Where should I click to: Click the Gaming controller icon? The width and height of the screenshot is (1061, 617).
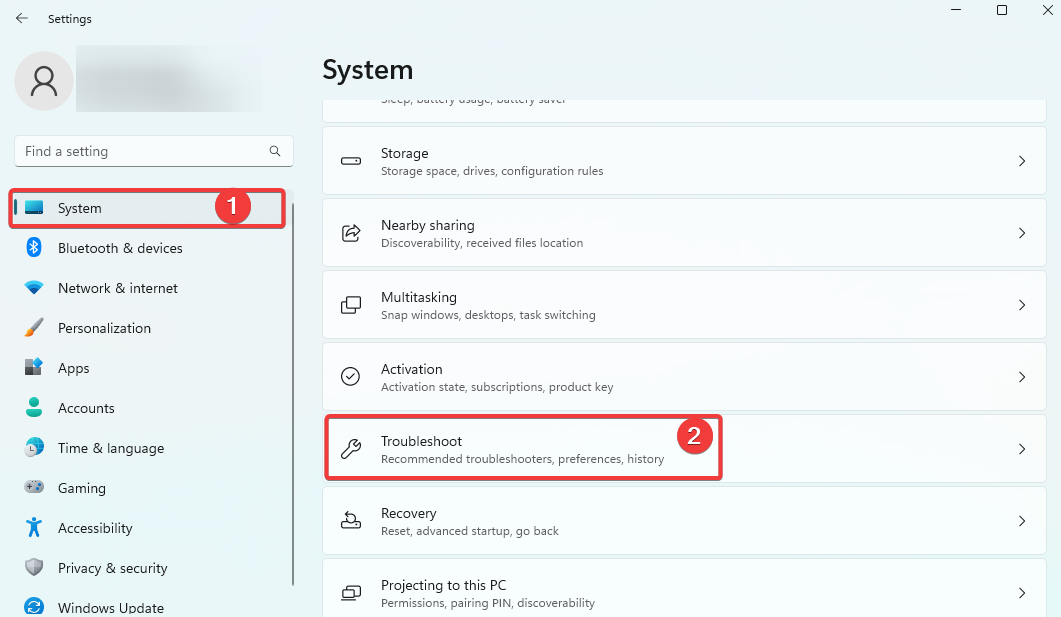tap(34, 486)
